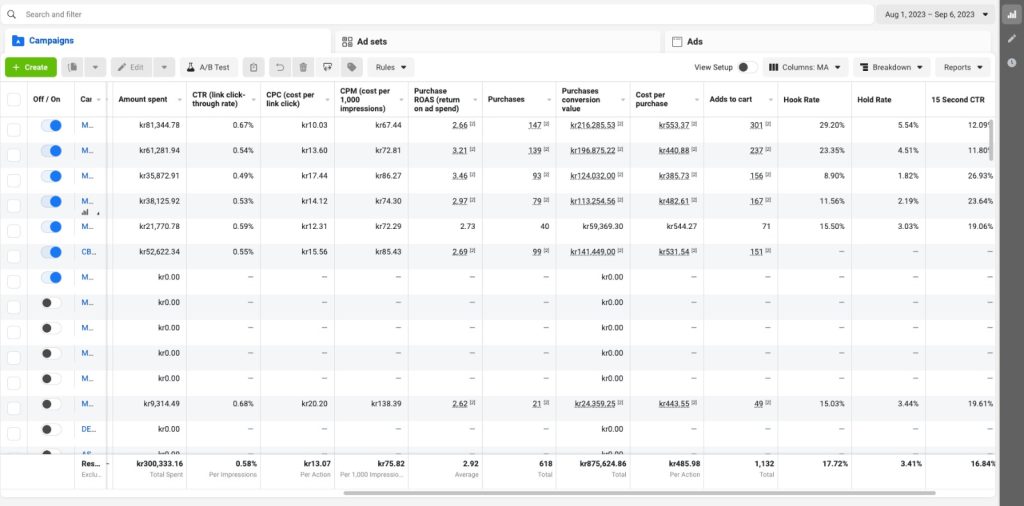
Task: Toggle the View Setup switch
Action: (x=746, y=67)
